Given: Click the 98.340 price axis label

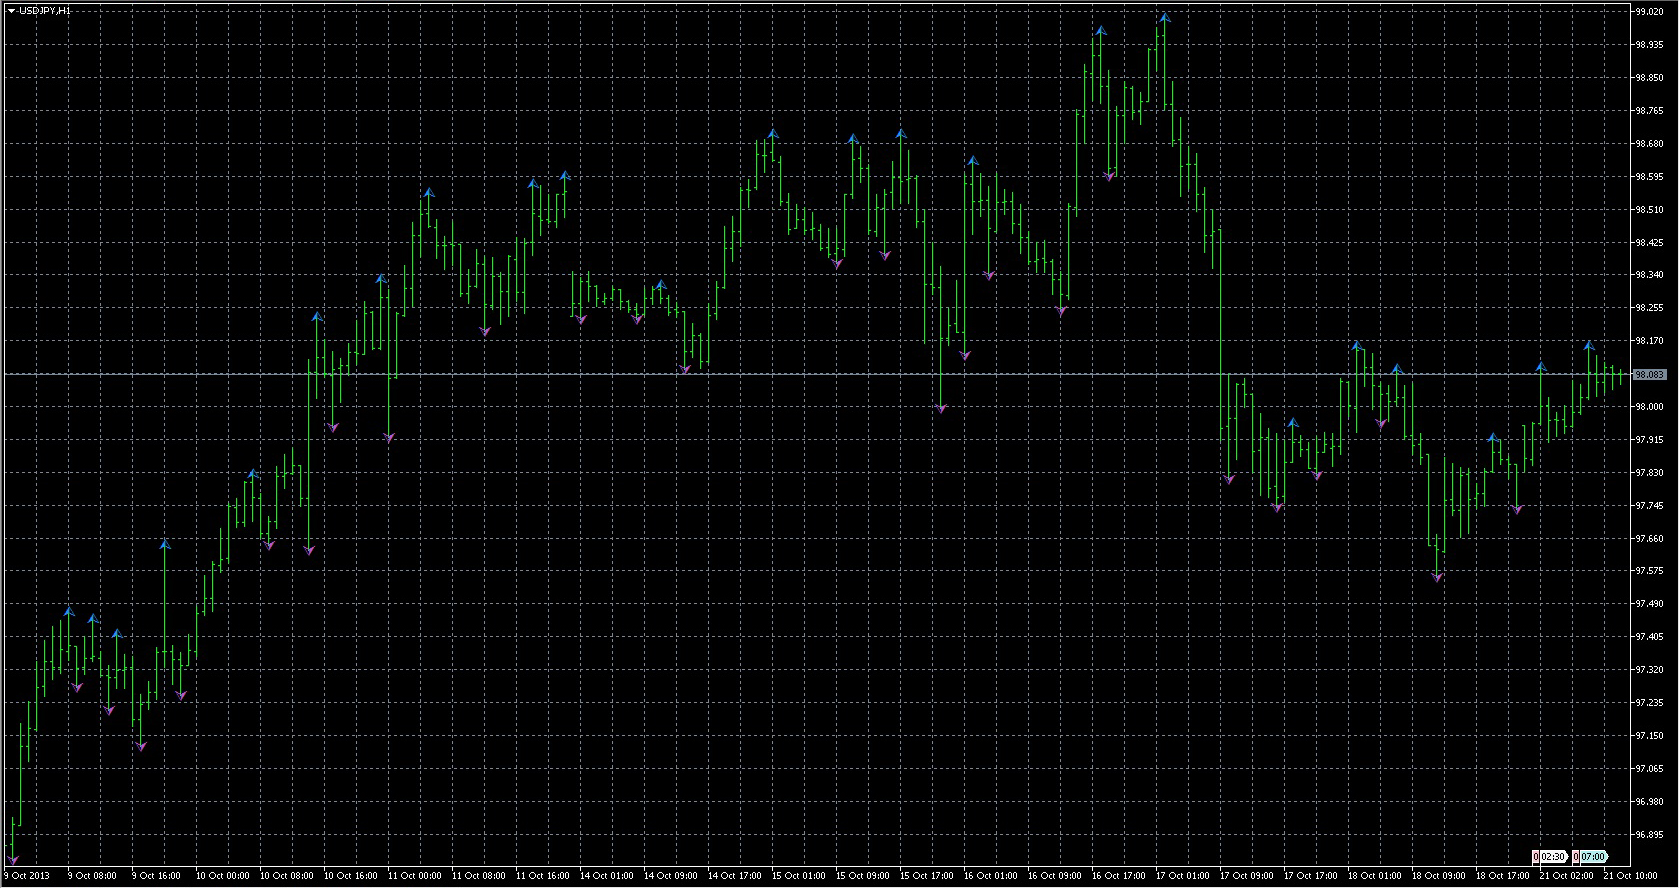Looking at the screenshot, I should point(1648,275).
